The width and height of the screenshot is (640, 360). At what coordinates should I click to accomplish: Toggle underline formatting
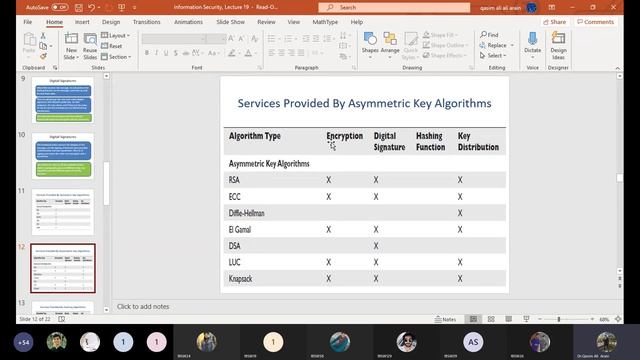point(166,53)
